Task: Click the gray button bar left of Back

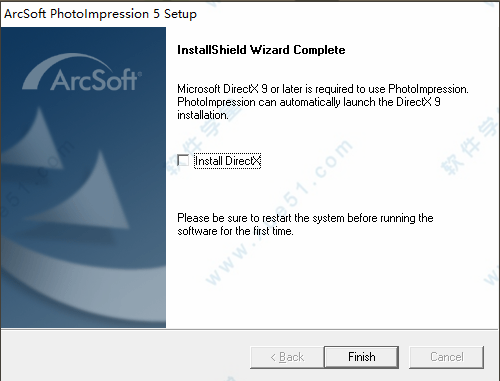Action: coord(125,357)
